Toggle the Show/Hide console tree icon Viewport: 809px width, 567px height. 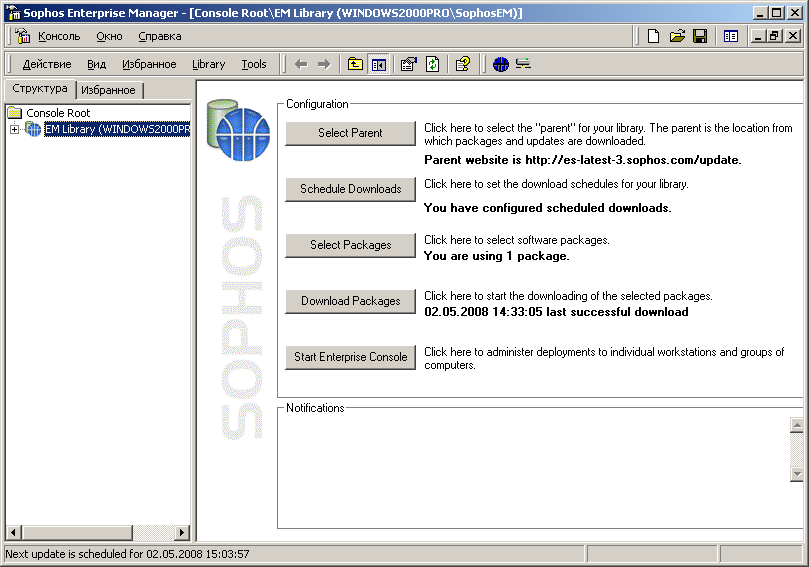[379, 64]
